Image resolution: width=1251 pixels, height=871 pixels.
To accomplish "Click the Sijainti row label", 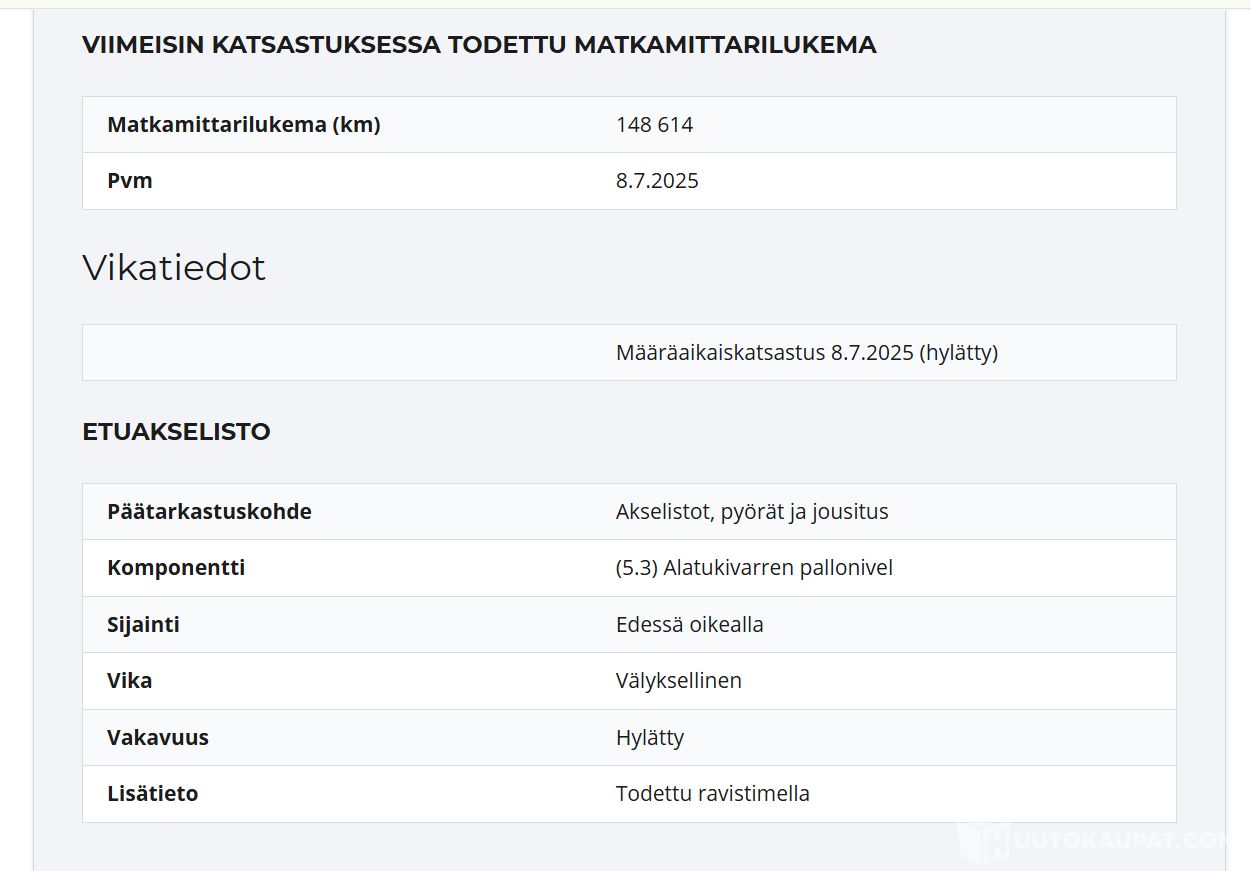I will pos(143,625).
